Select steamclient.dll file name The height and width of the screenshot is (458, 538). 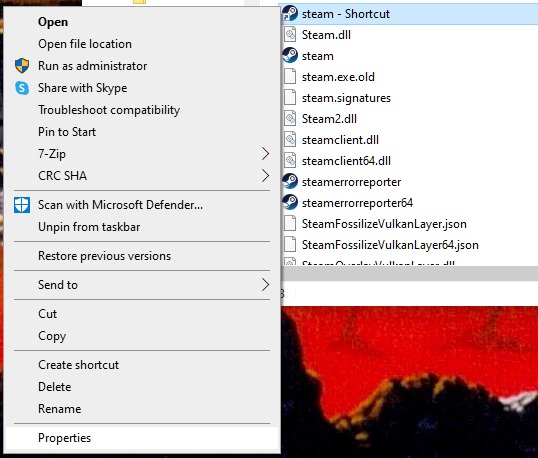340,140
